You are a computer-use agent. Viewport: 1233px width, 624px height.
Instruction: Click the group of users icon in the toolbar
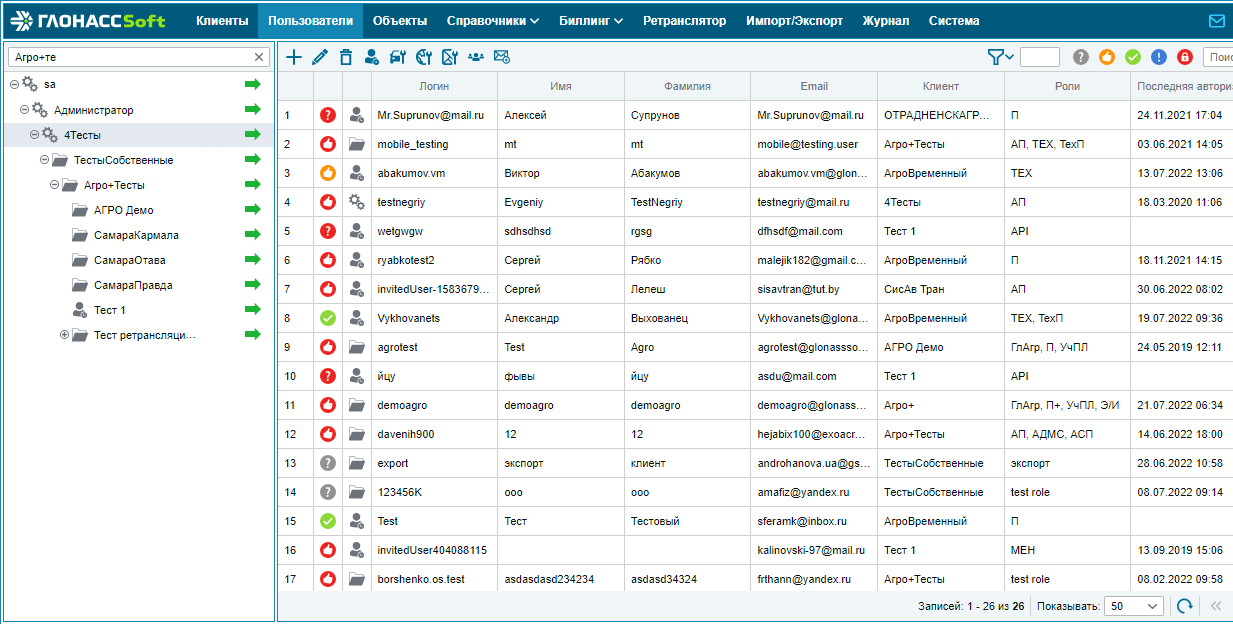click(476, 57)
